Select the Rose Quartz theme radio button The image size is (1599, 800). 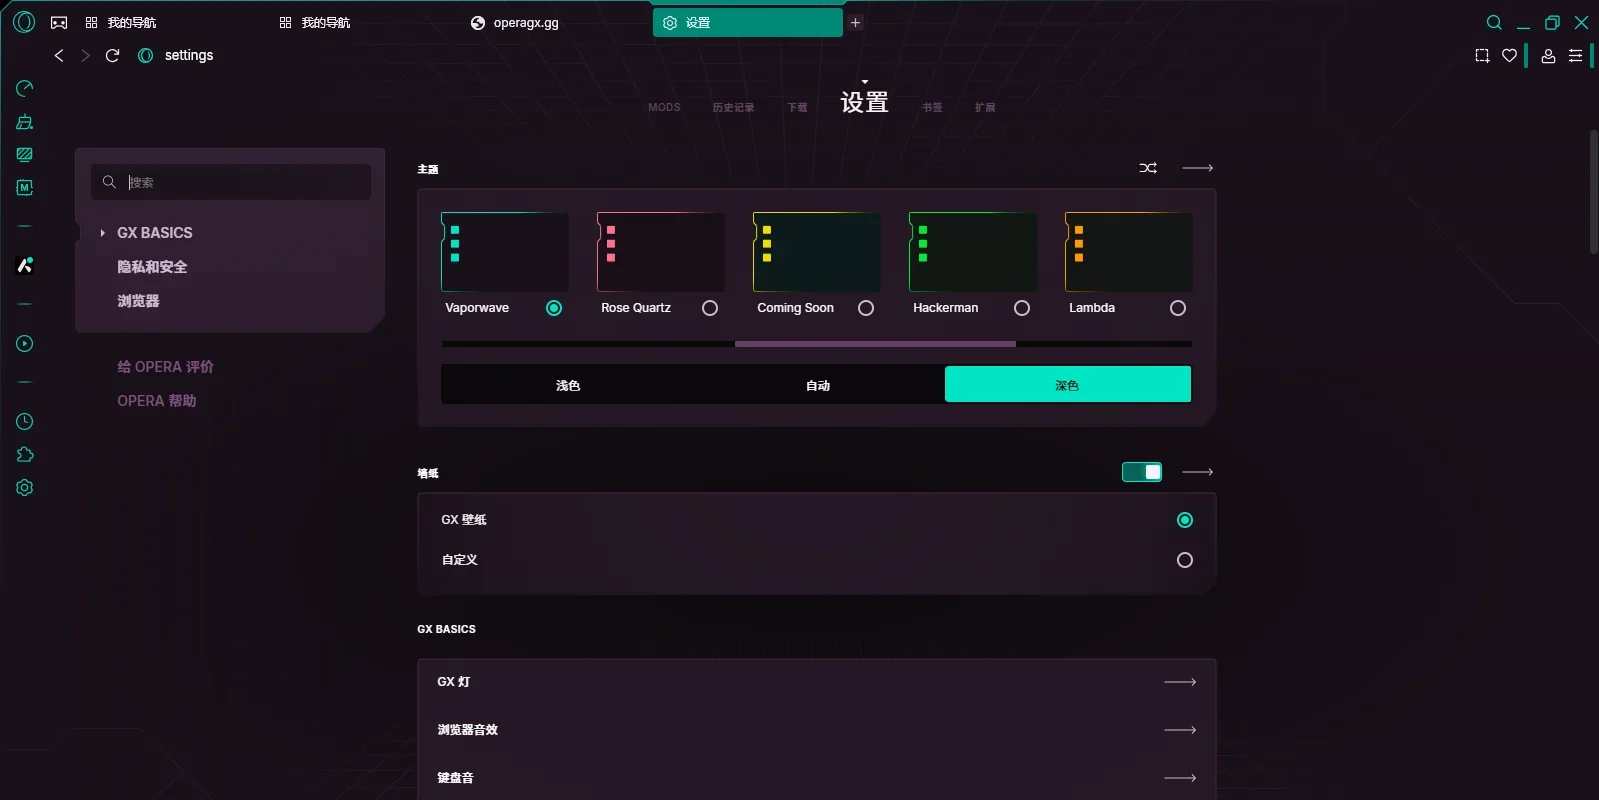click(710, 308)
